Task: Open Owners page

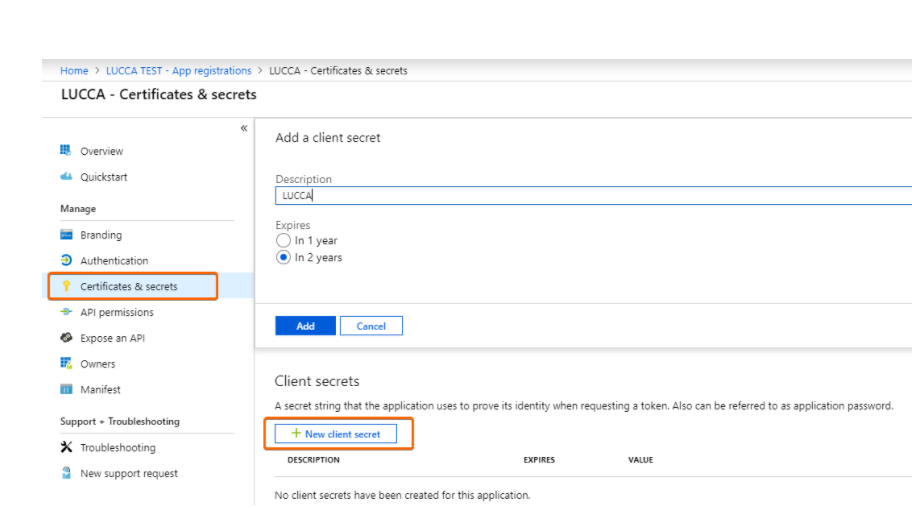Action: pyautogui.click(x=98, y=364)
